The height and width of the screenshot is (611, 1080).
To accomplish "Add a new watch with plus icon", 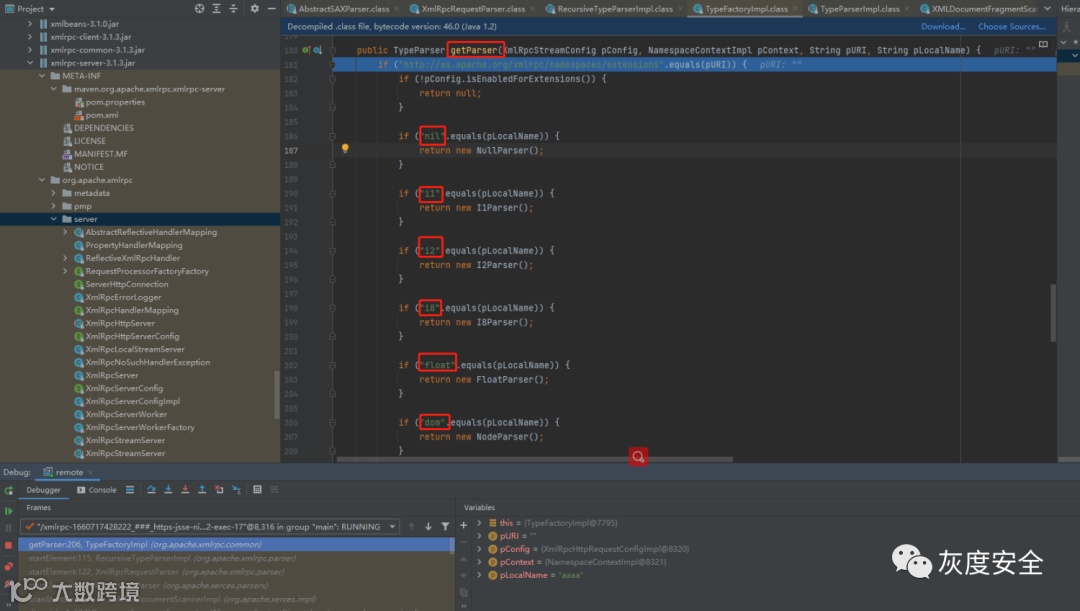I will (x=463, y=525).
